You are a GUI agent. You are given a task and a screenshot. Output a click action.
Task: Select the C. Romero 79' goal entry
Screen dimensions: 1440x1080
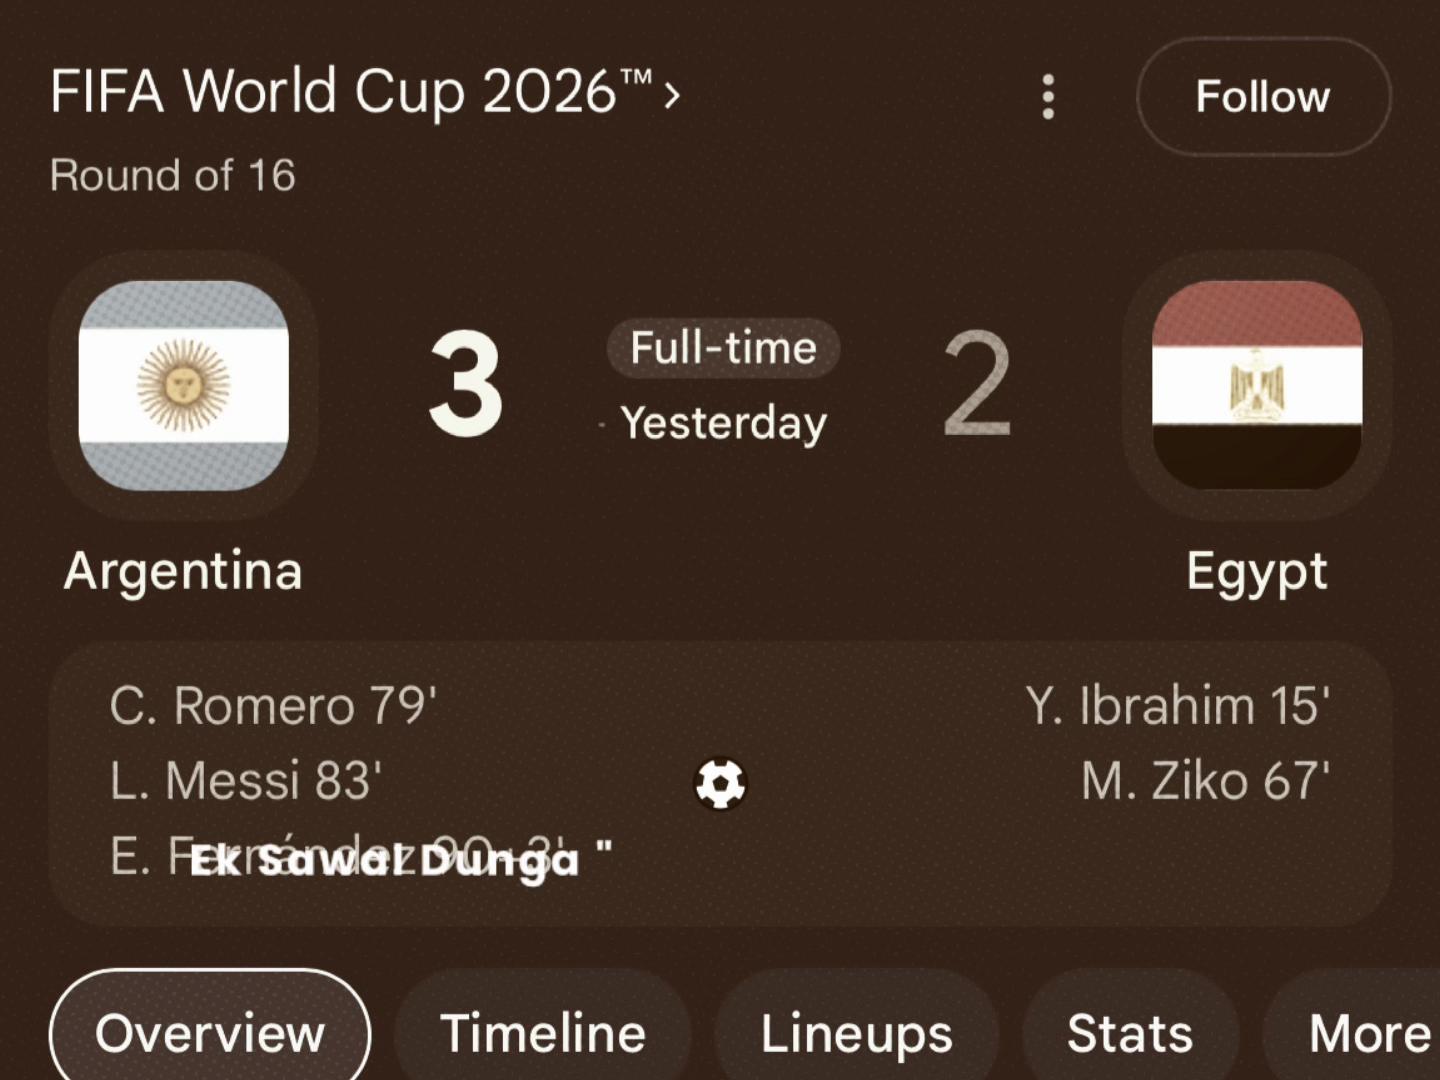pyautogui.click(x=273, y=706)
